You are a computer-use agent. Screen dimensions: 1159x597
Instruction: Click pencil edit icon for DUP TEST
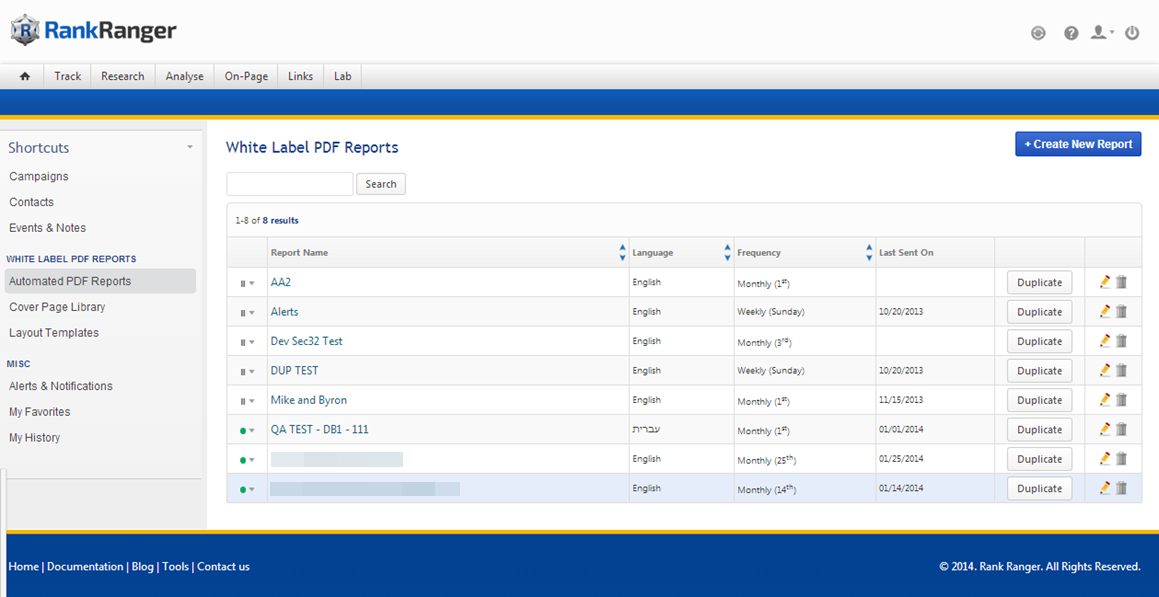[1104, 371]
